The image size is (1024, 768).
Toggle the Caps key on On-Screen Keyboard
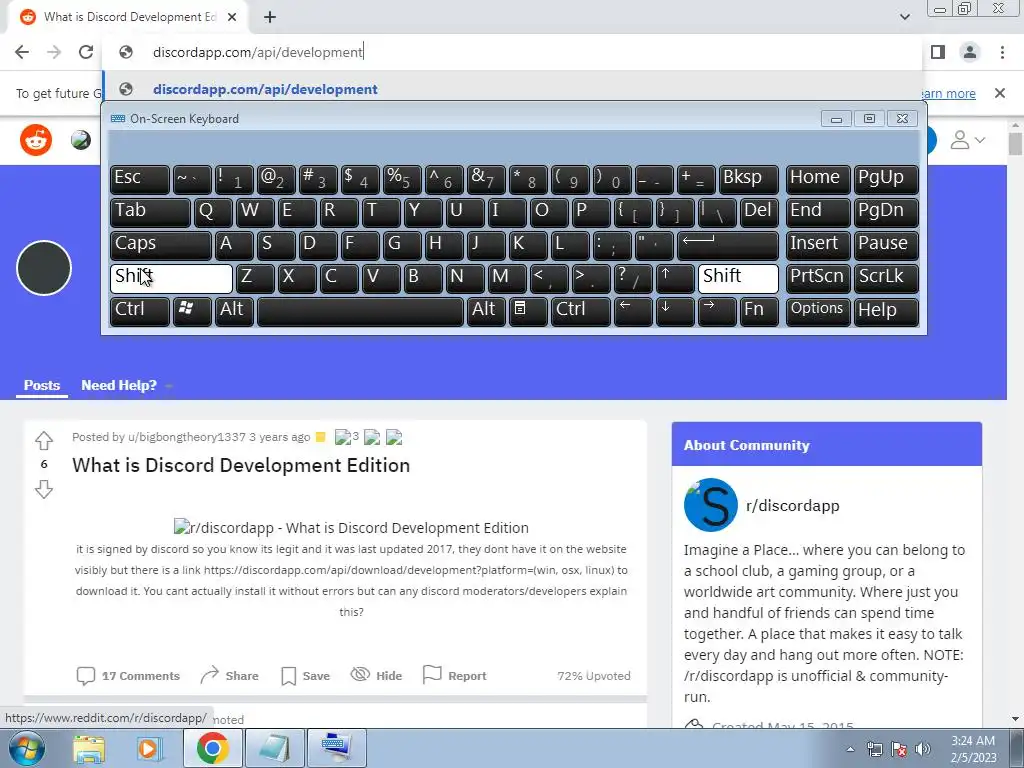point(161,245)
